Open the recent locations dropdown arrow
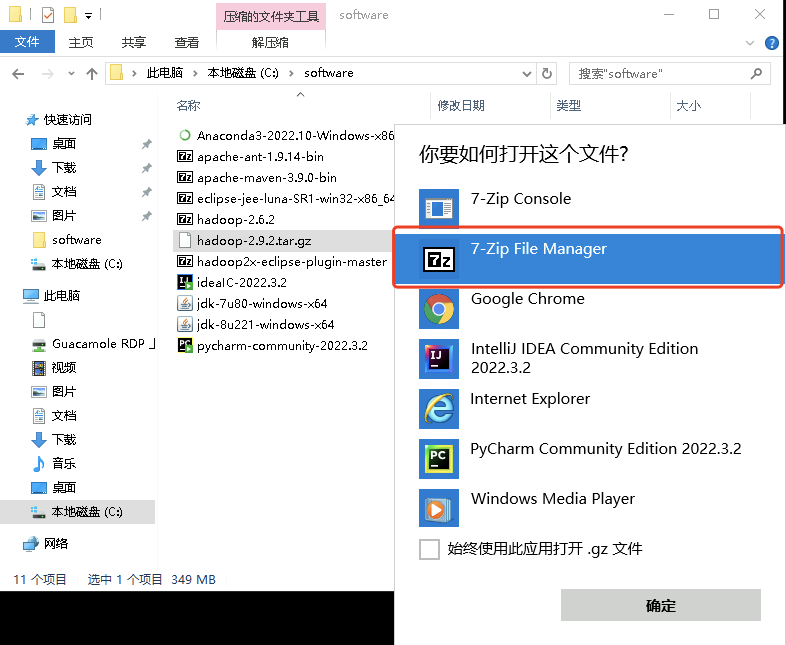The image size is (786, 645). click(x=71, y=74)
